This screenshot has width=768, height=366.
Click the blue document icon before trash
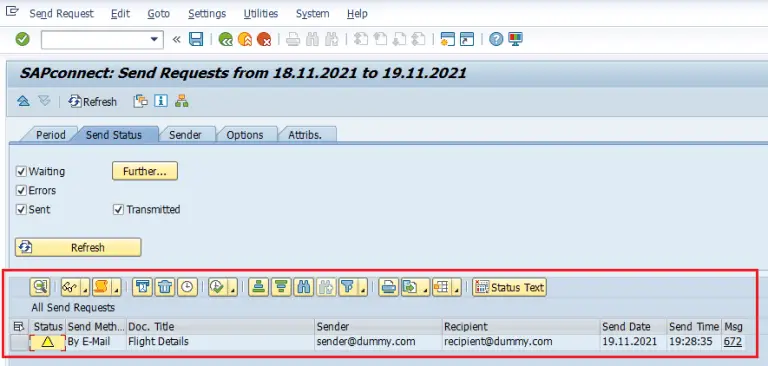[x=143, y=287]
